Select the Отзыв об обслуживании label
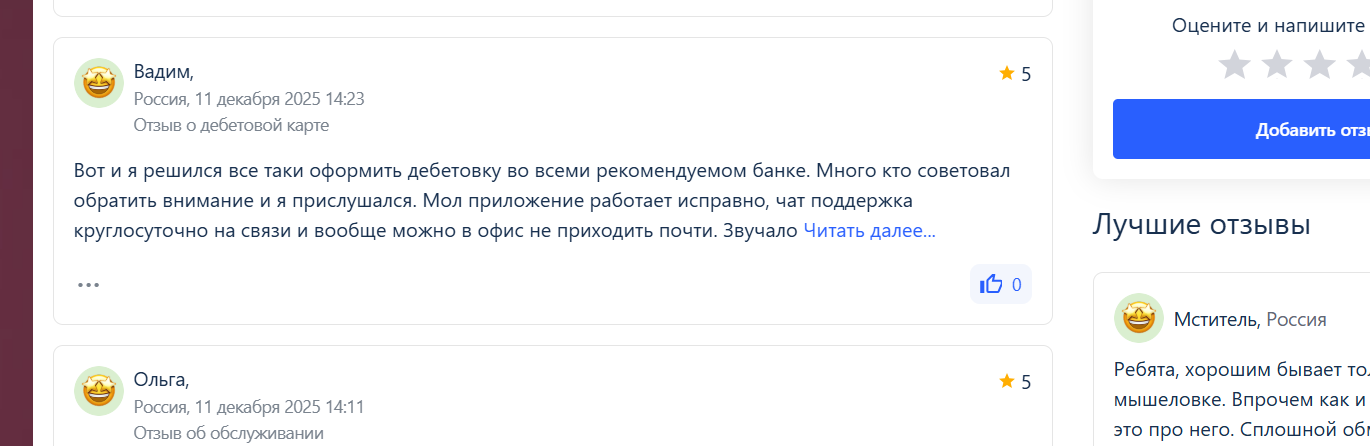The height and width of the screenshot is (446, 1370). point(228,433)
